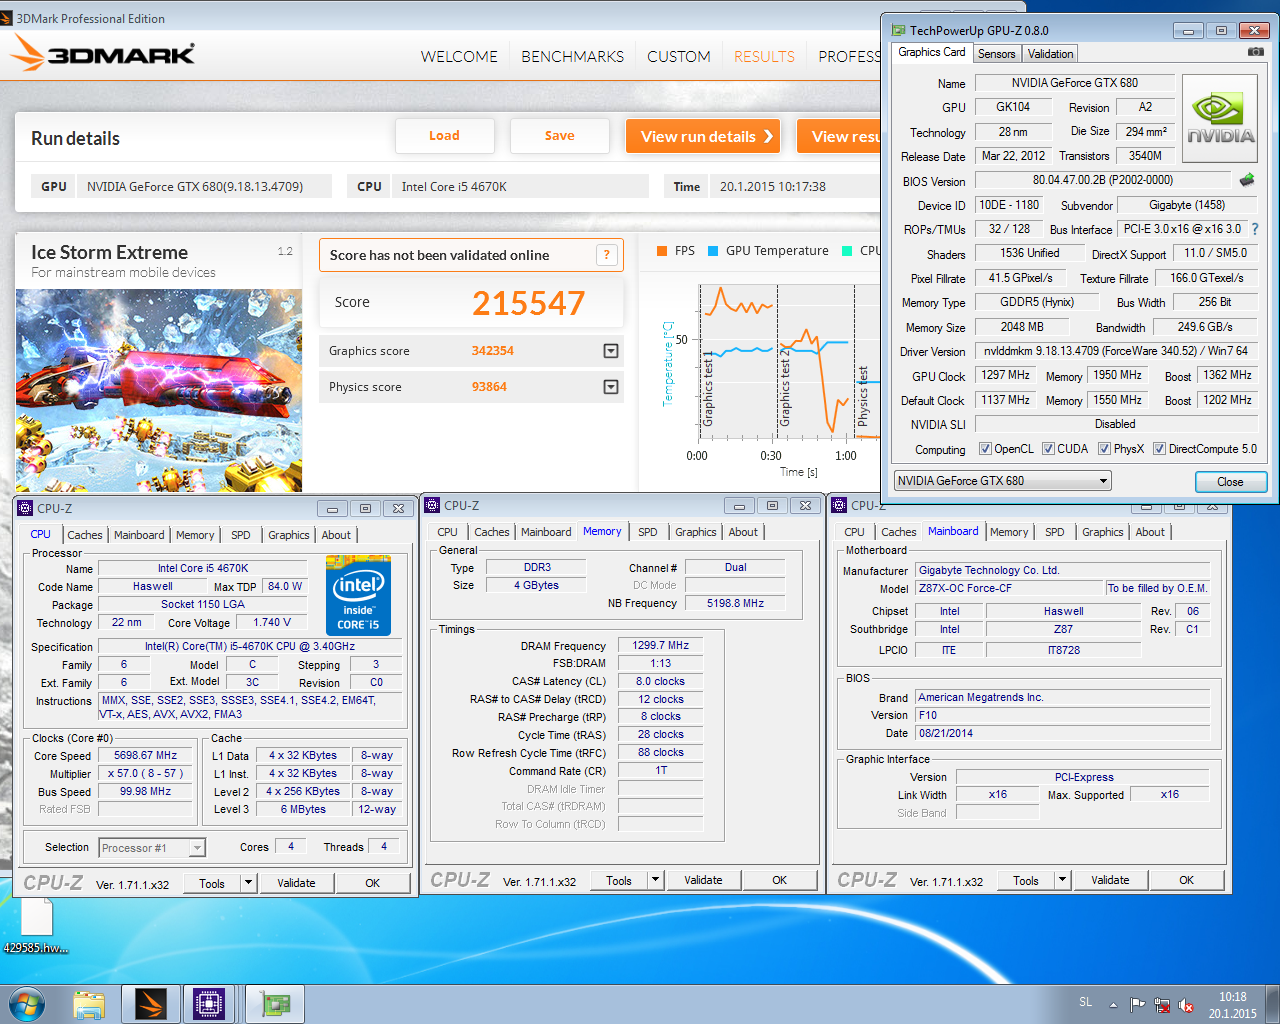The height and width of the screenshot is (1024, 1280).
Task: Click the blue GPU Temperature legend swatch
Action: [x=713, y=251]
